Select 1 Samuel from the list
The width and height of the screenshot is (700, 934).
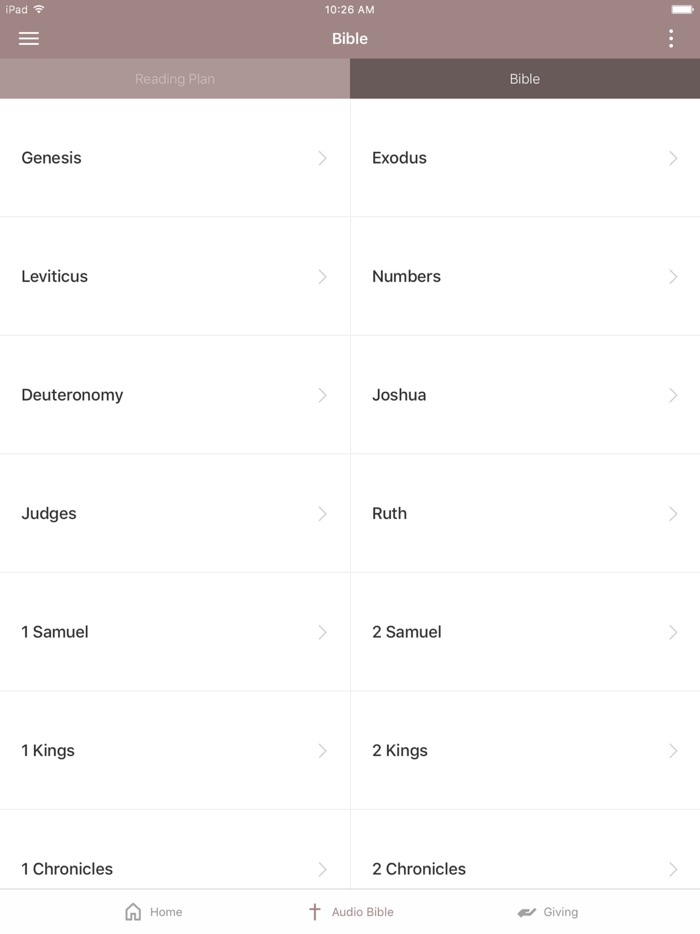point(55,632)
